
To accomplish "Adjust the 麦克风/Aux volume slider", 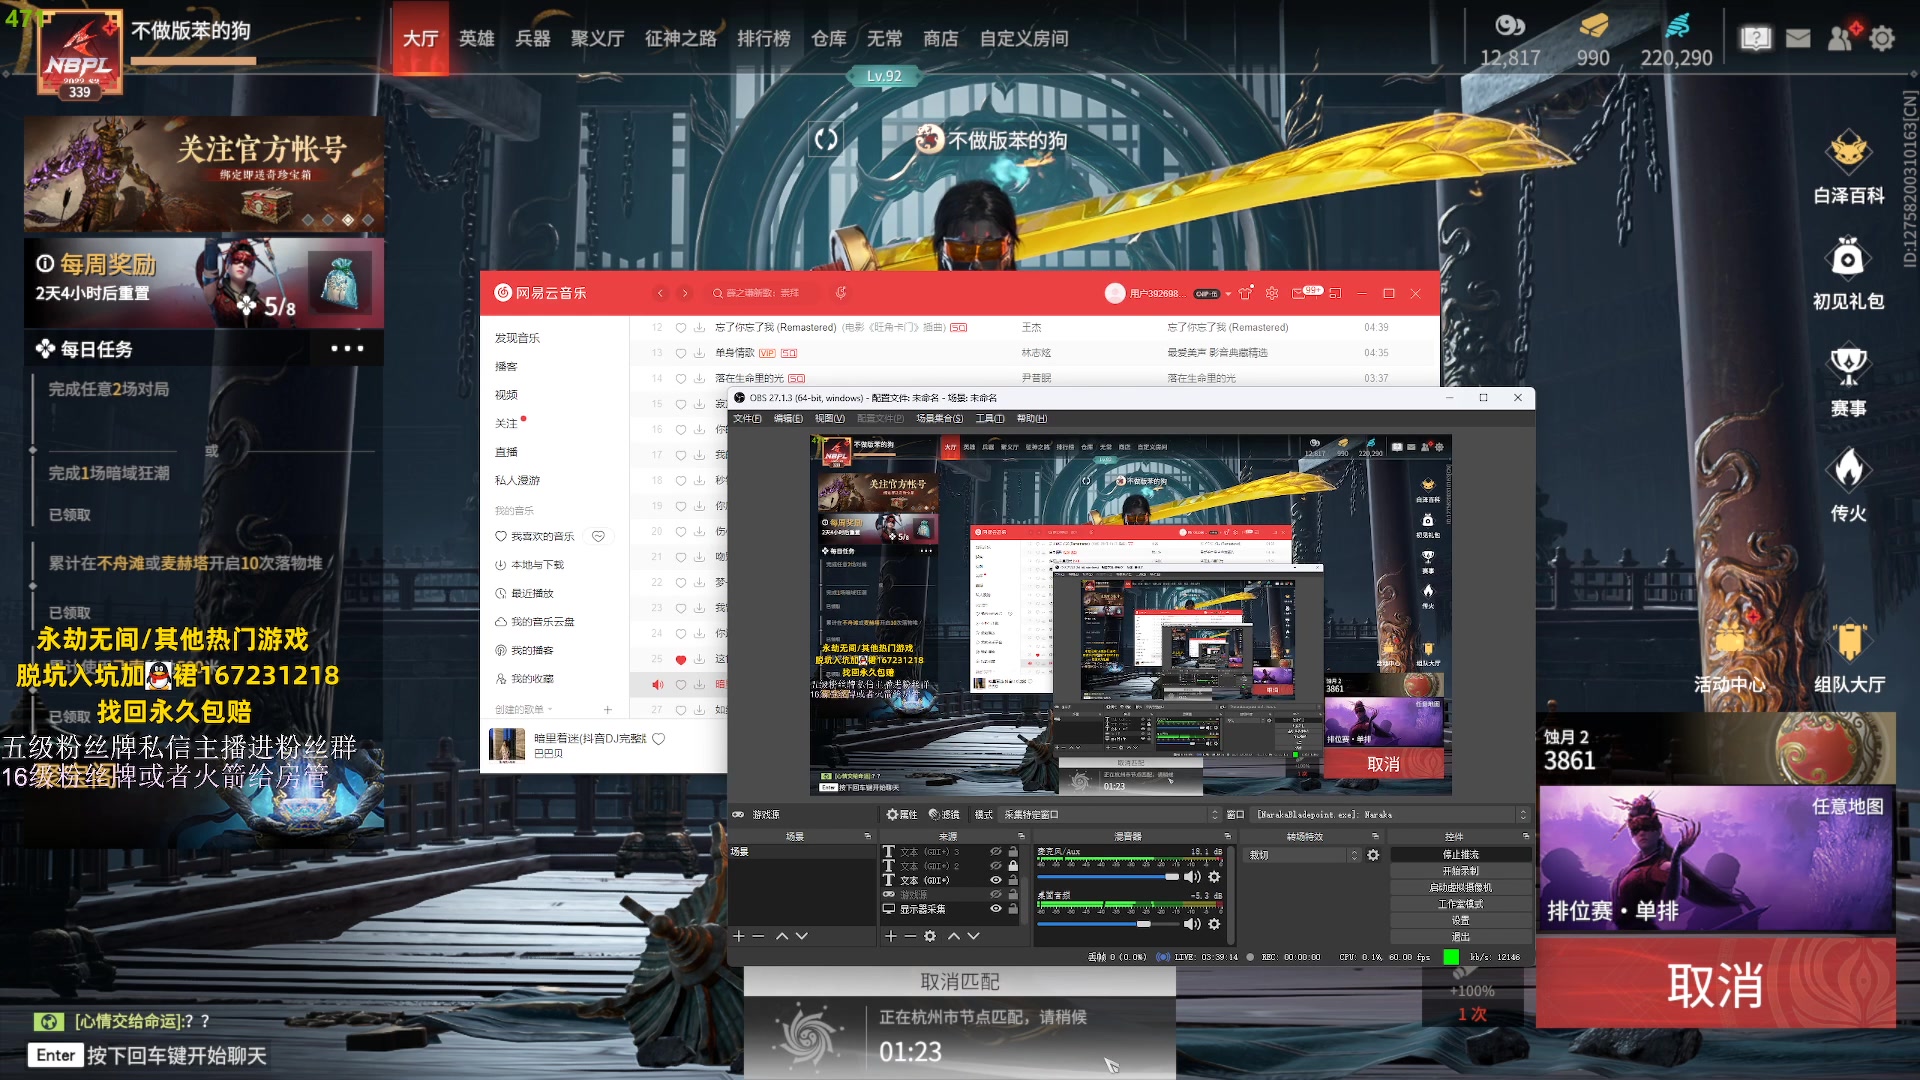I will (x=1172, y=877).
